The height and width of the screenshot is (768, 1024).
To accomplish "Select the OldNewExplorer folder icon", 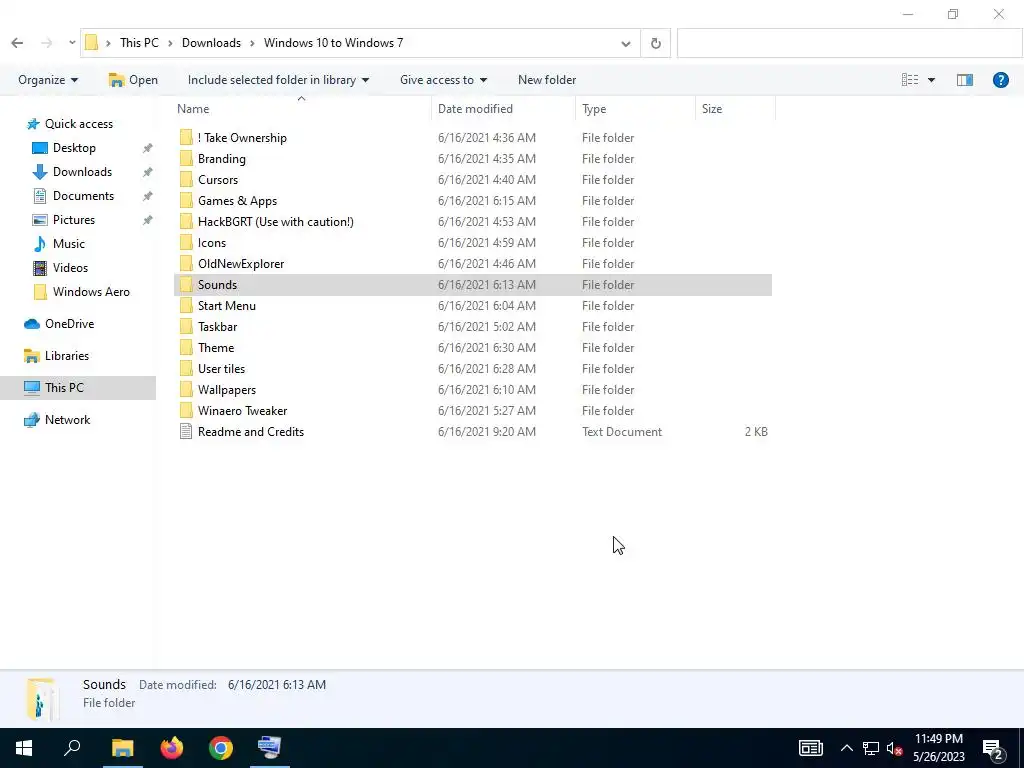I will coord(186,264).
